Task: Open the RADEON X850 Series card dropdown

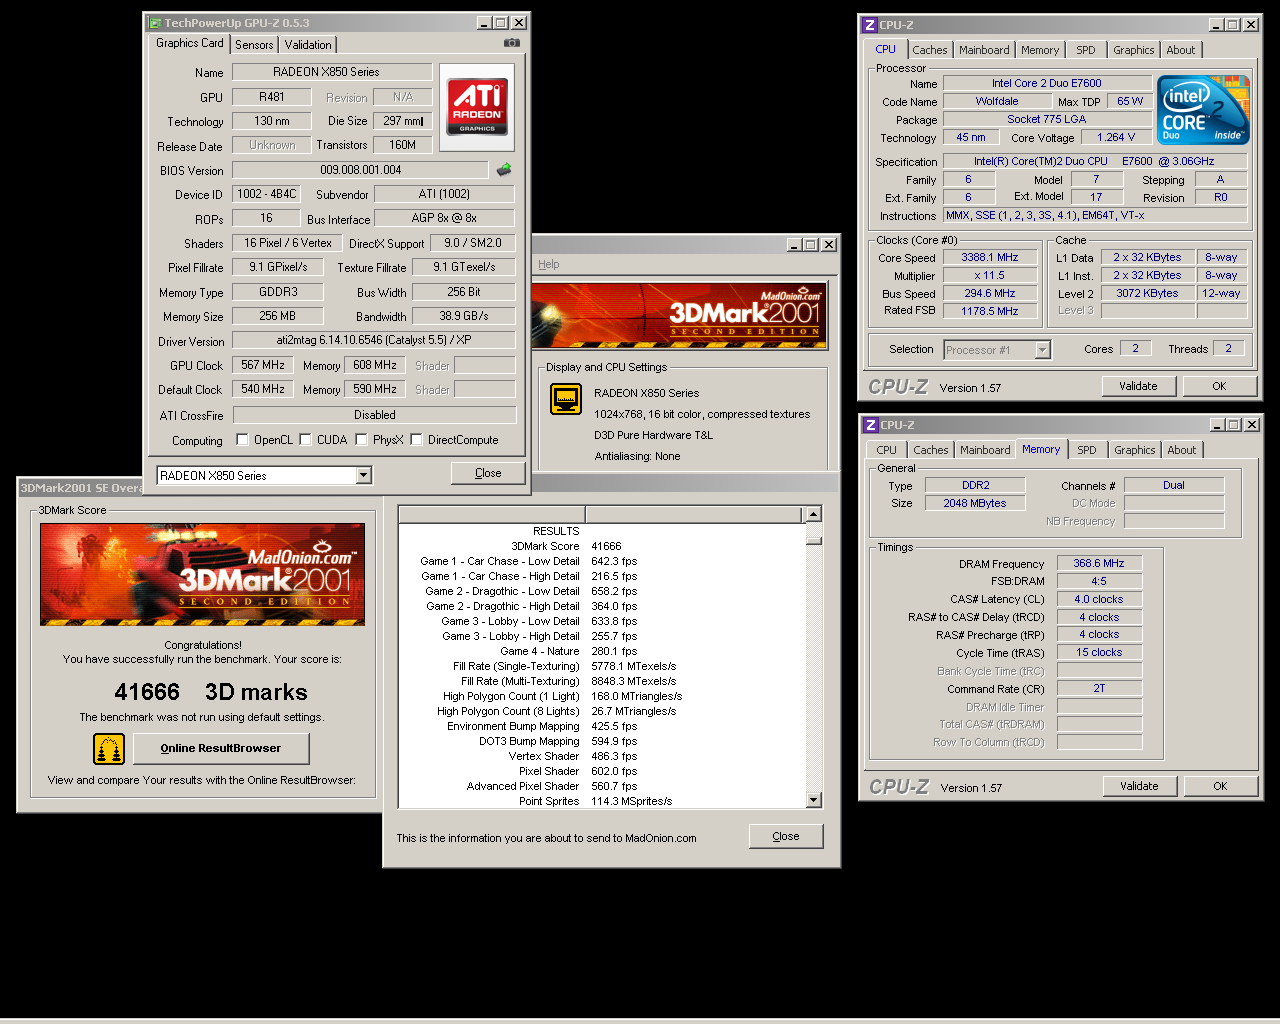Action: (364, 475)
